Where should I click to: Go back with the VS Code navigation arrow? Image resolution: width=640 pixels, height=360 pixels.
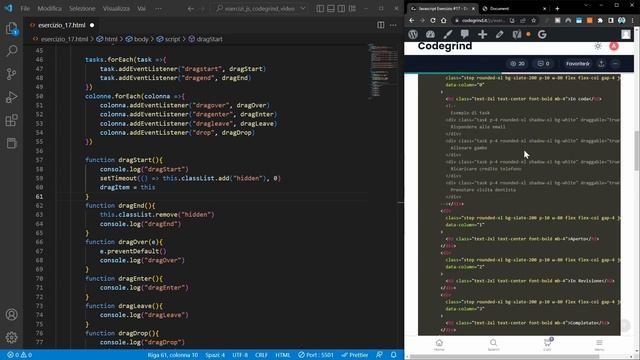191,8
